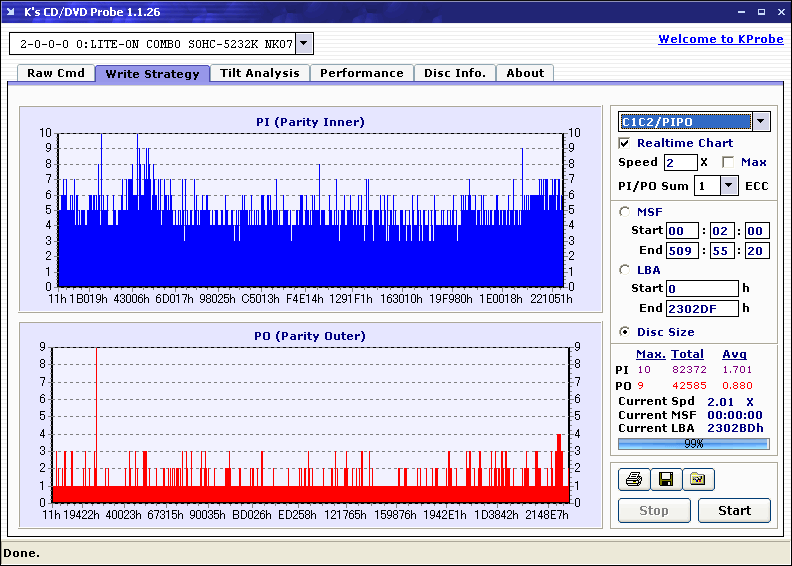
Task: Click the LBA End value field
Action: click(702, 308)
